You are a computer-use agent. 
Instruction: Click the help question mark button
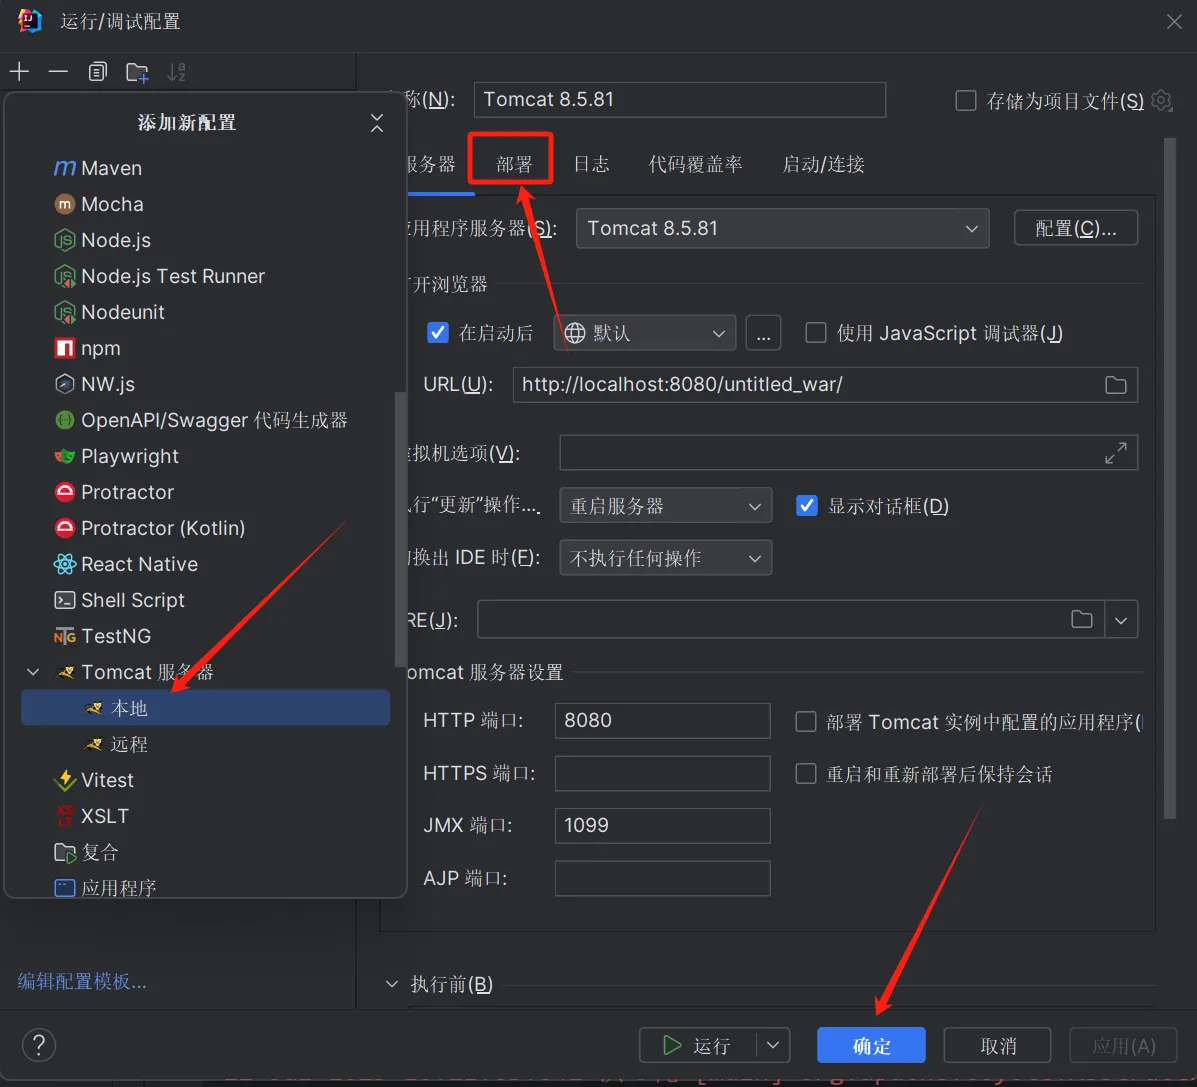point(39,1045)
